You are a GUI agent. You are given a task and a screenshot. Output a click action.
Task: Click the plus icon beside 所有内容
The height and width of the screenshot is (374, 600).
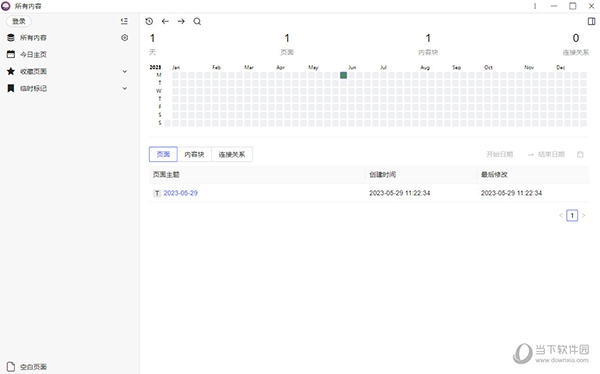(x=124, y=38)
